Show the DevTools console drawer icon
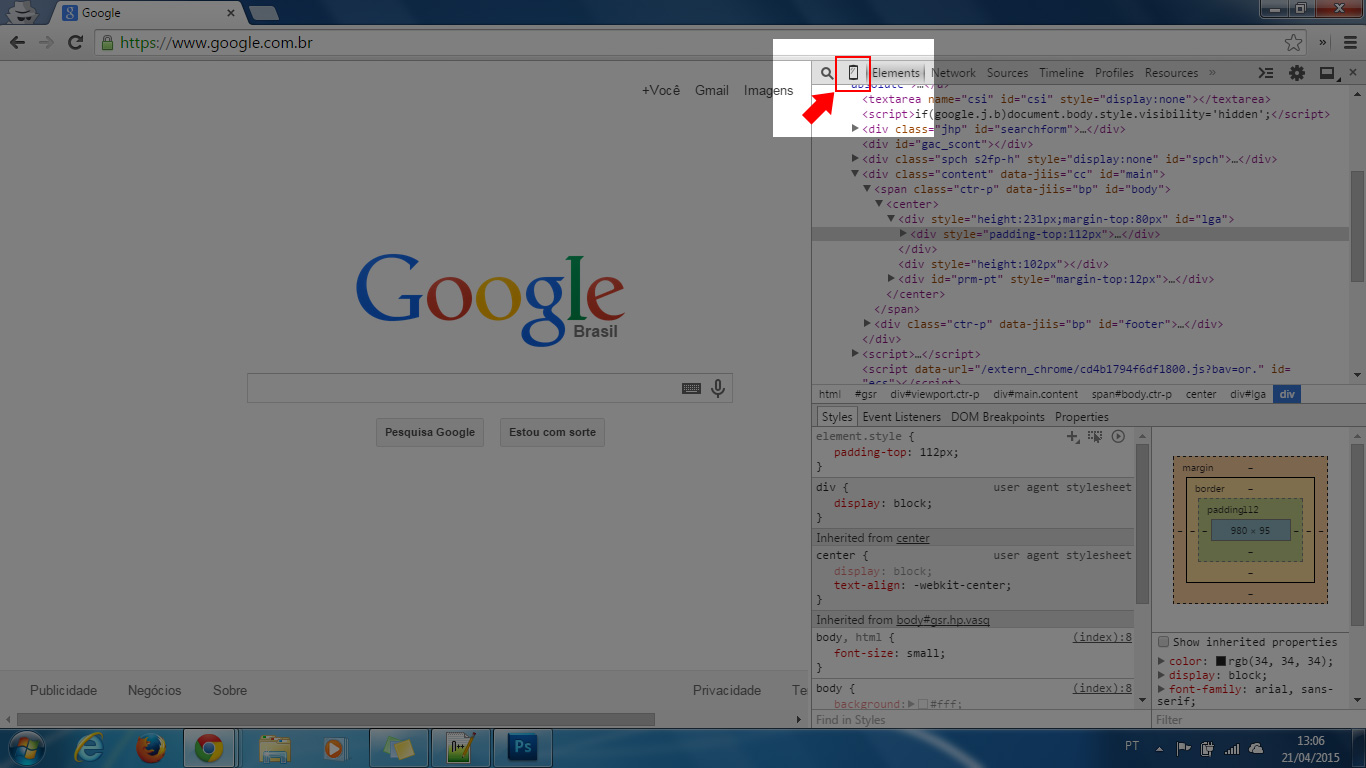The height and width of the screenshot is (768, 1366). [1266, 73]
